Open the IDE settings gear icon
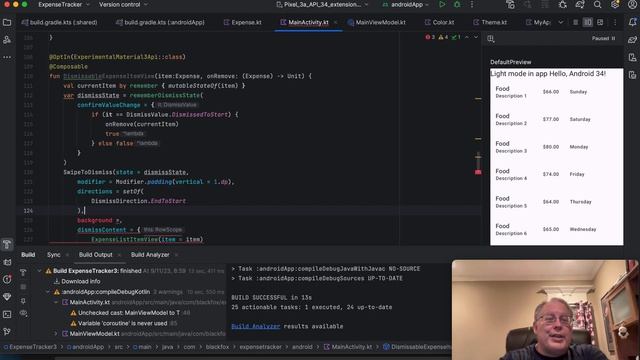Screen dimensions: 640x360 click(615, 4)
